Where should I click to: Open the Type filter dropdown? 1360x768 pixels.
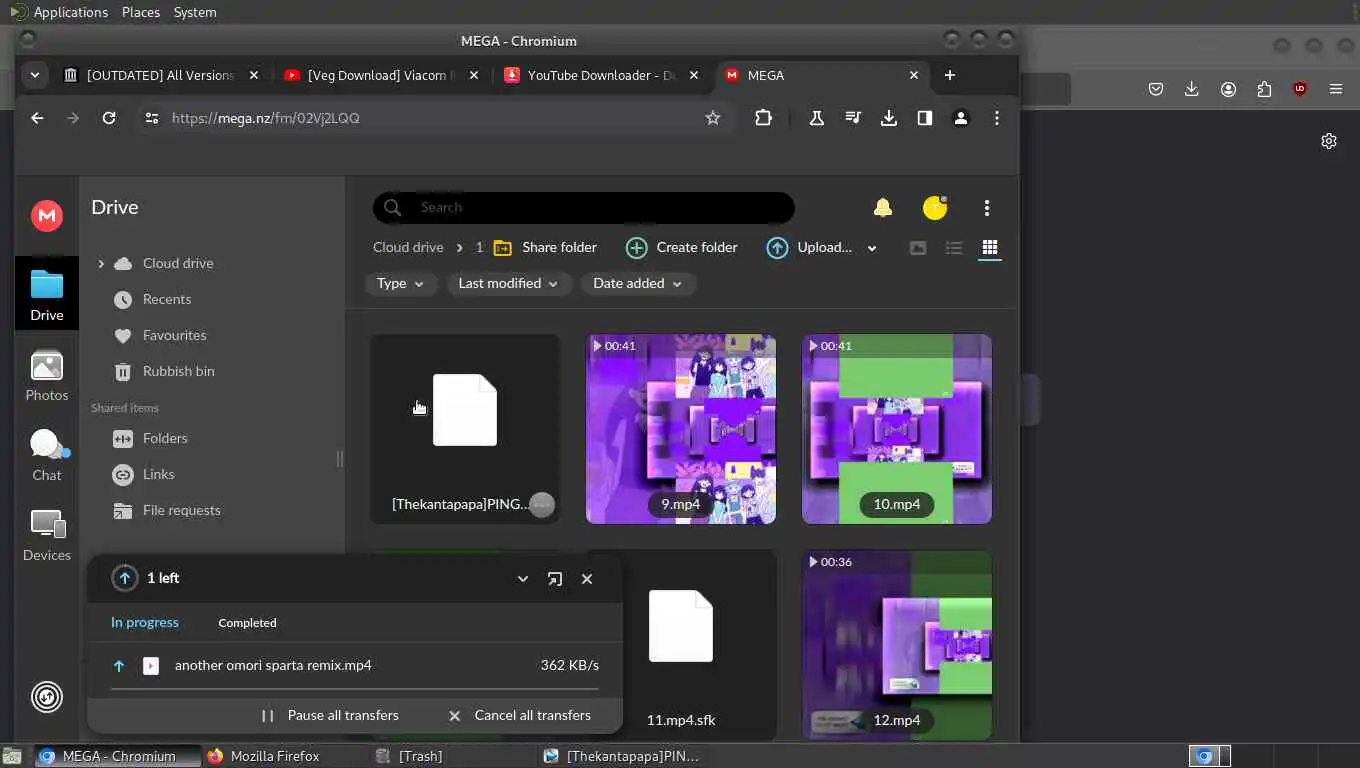(400, 284)
